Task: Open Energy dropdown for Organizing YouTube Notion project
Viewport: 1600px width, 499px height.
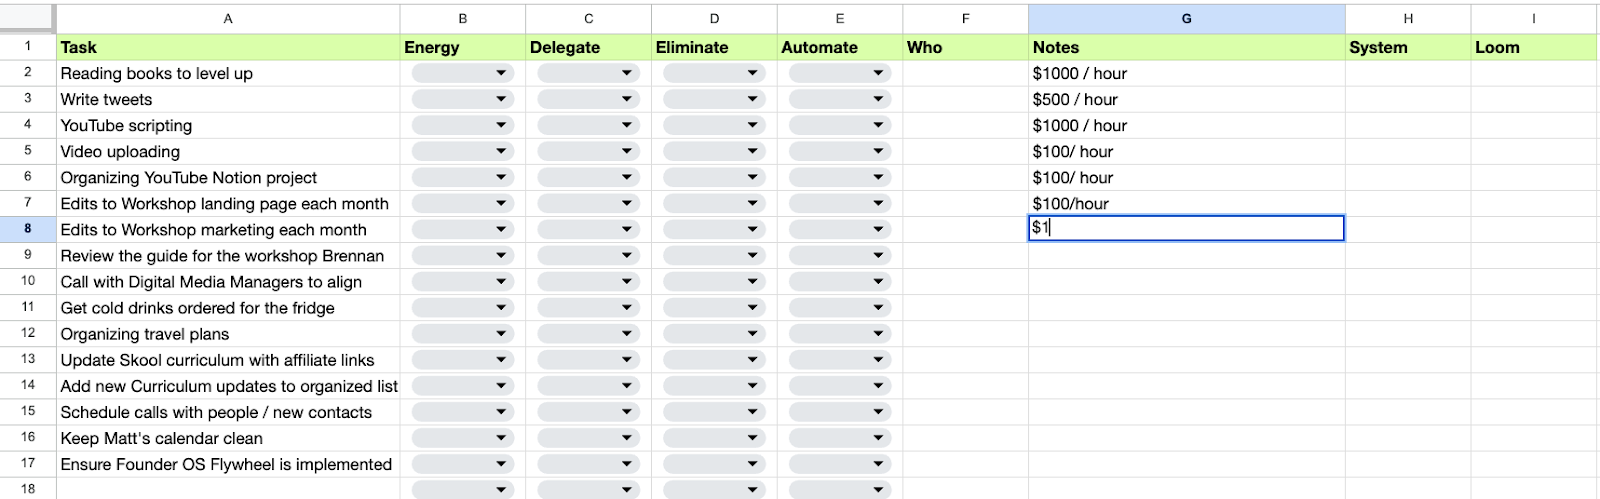Action: (x=462, y=177)
